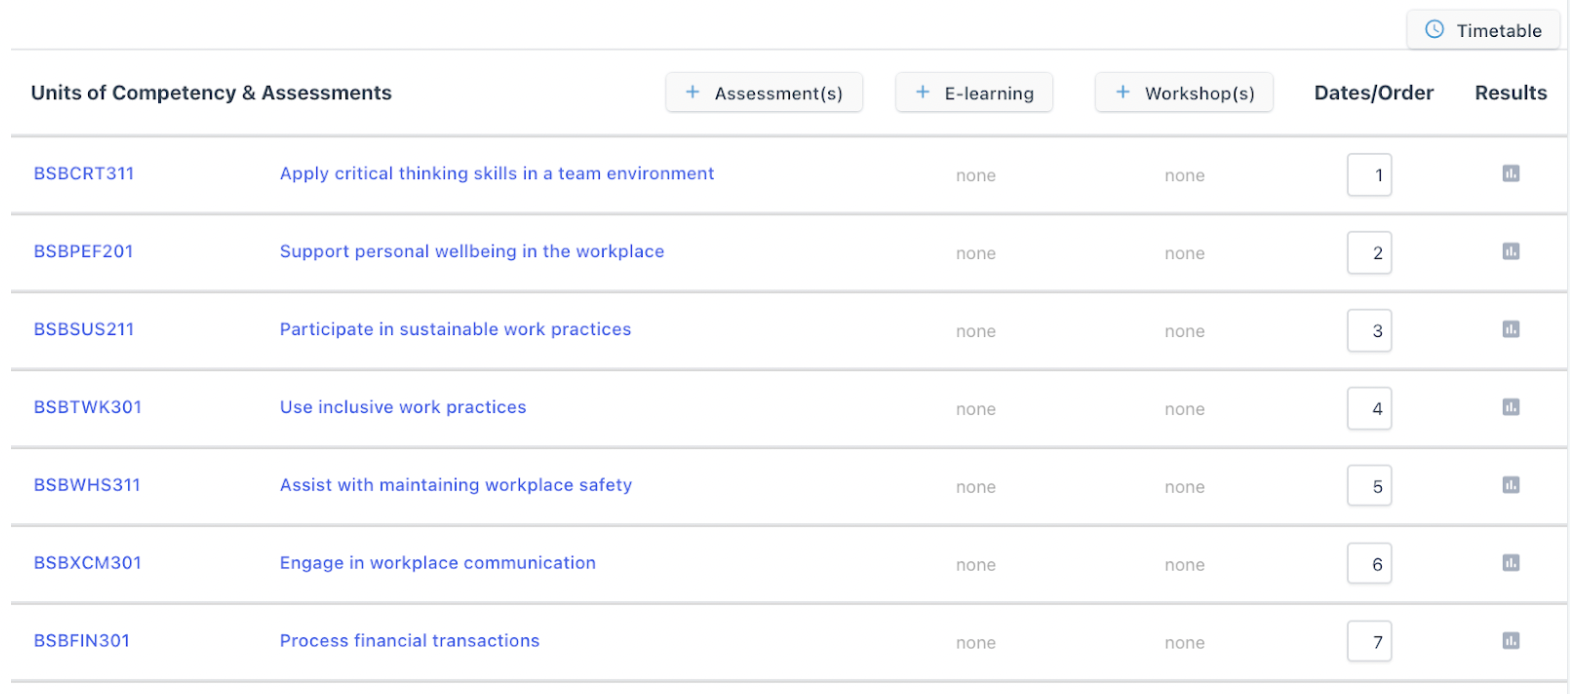The image size is (1570, 694).
Task: Open results icon for BSBSUS211 row
Action: tap(1510, 330)
